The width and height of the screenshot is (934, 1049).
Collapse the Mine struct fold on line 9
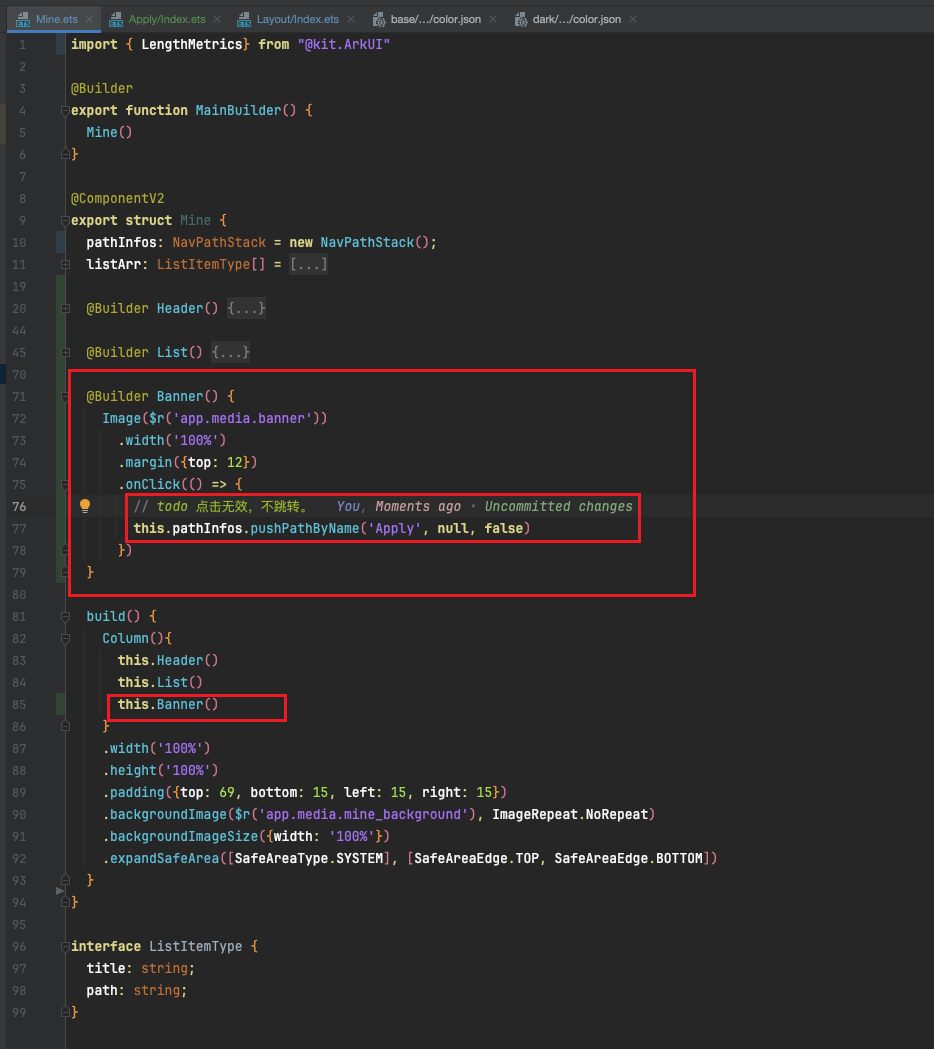click(65, 221)
